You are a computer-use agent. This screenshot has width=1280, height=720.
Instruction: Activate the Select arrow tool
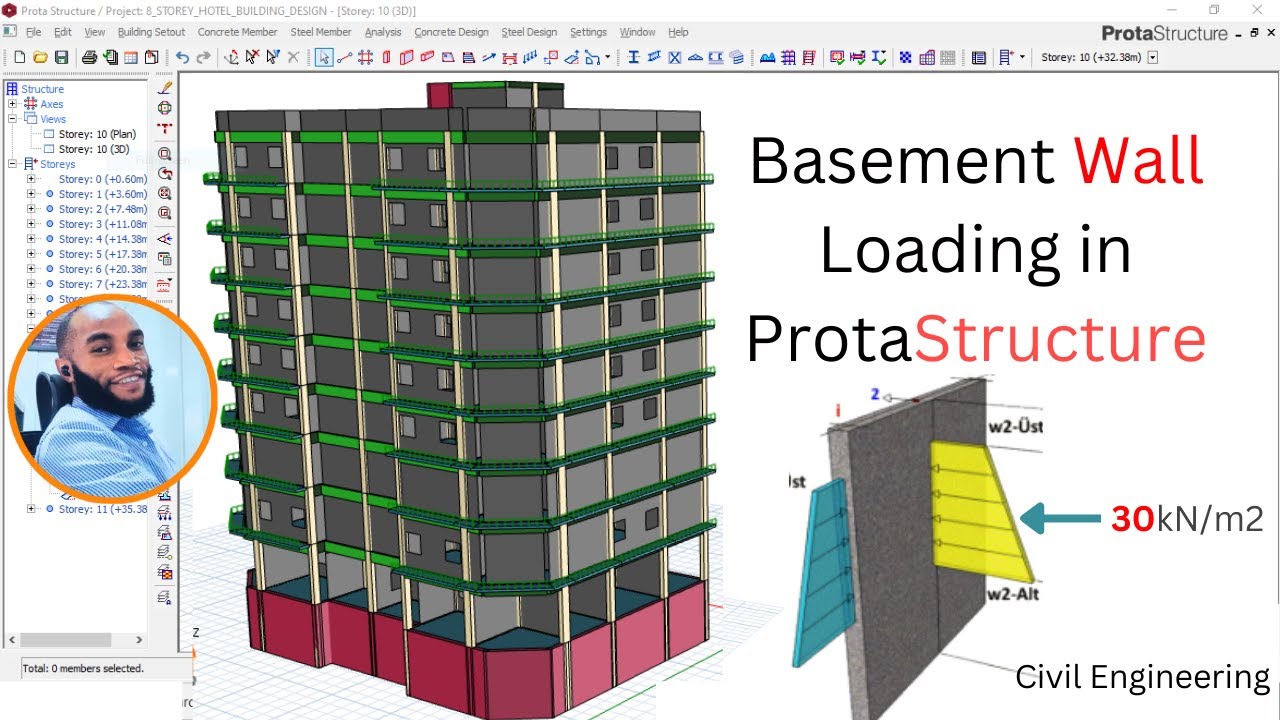tap(324, 58)
